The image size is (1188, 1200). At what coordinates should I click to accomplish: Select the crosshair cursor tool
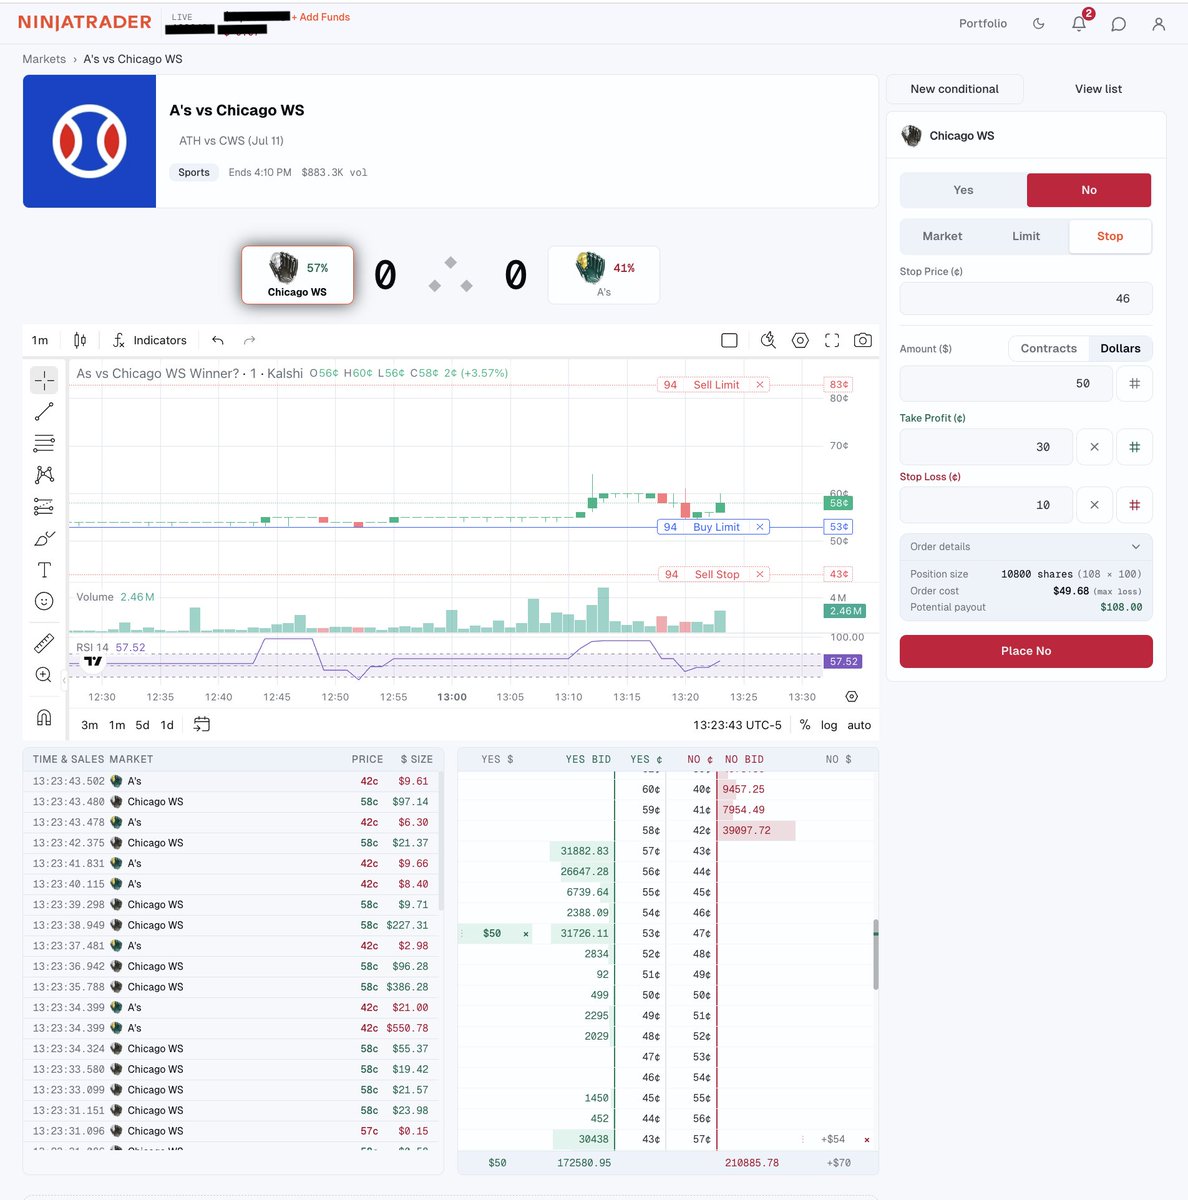pos(44,380)
